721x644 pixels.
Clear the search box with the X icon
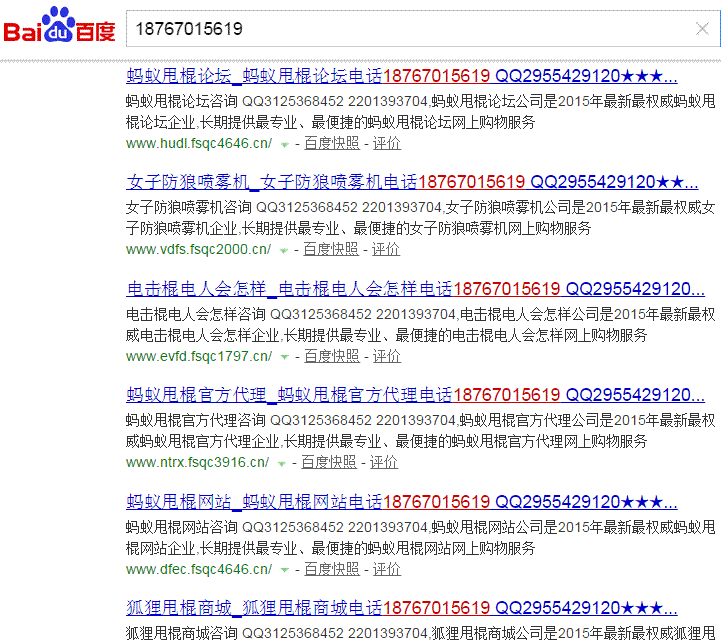(702, 29)
